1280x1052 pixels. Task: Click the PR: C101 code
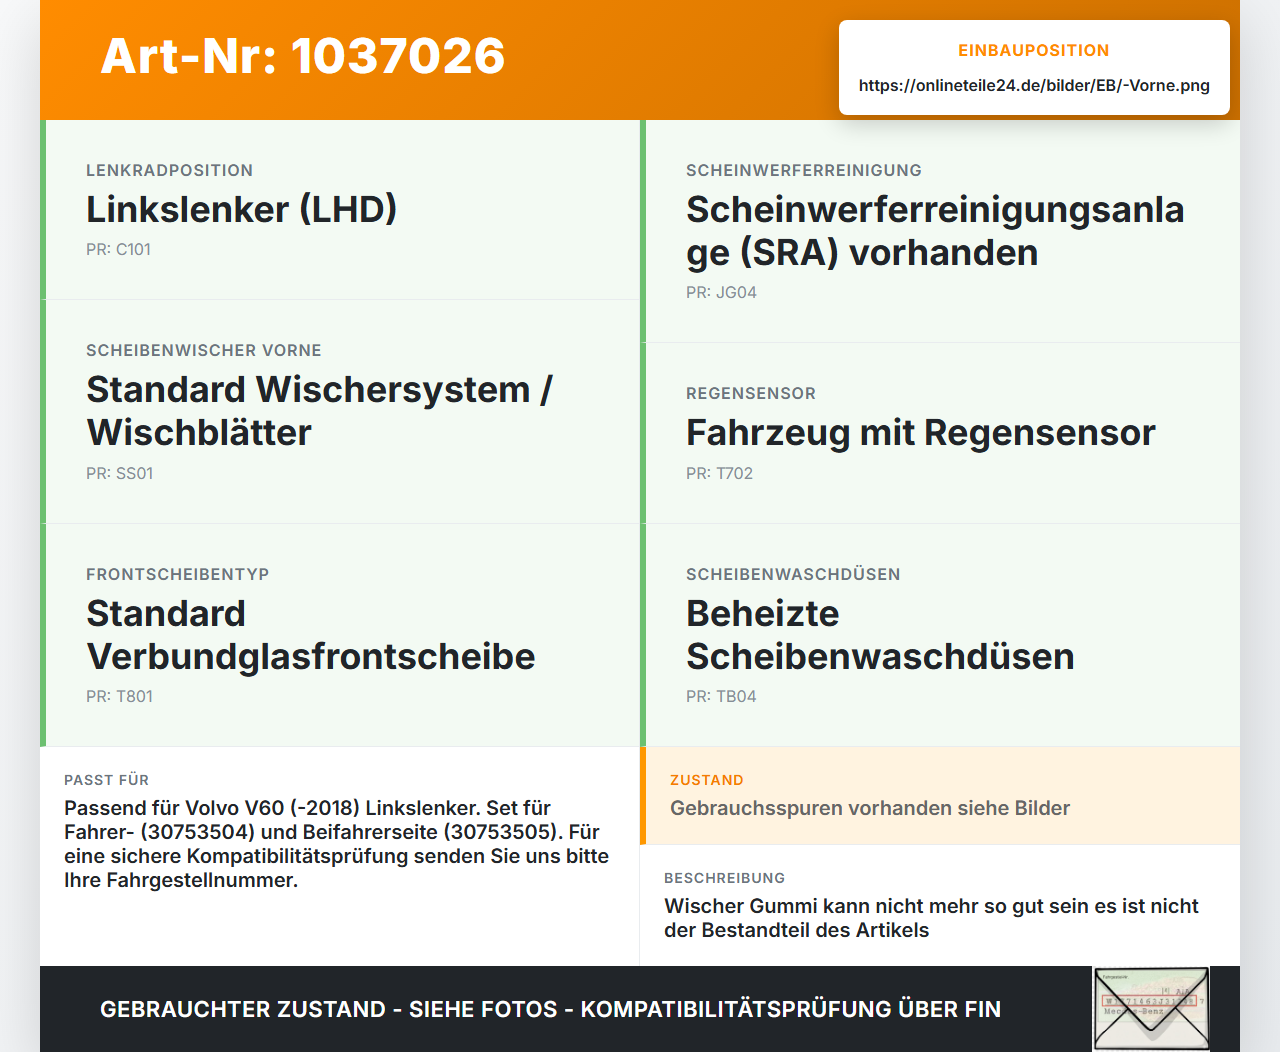tap(118, 249)
